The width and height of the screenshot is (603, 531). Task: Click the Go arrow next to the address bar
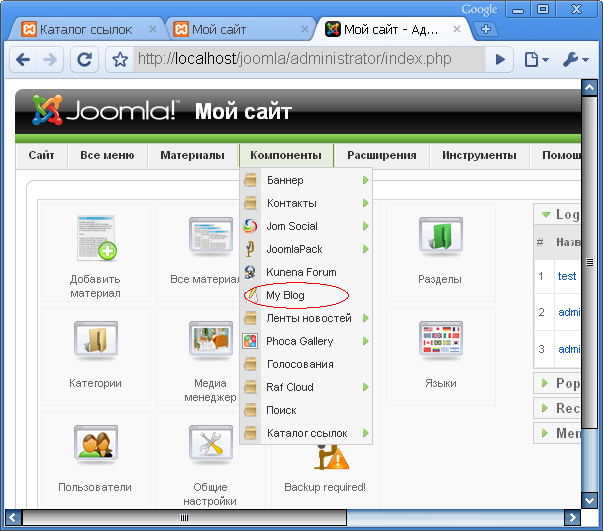(x=500, y=60)
